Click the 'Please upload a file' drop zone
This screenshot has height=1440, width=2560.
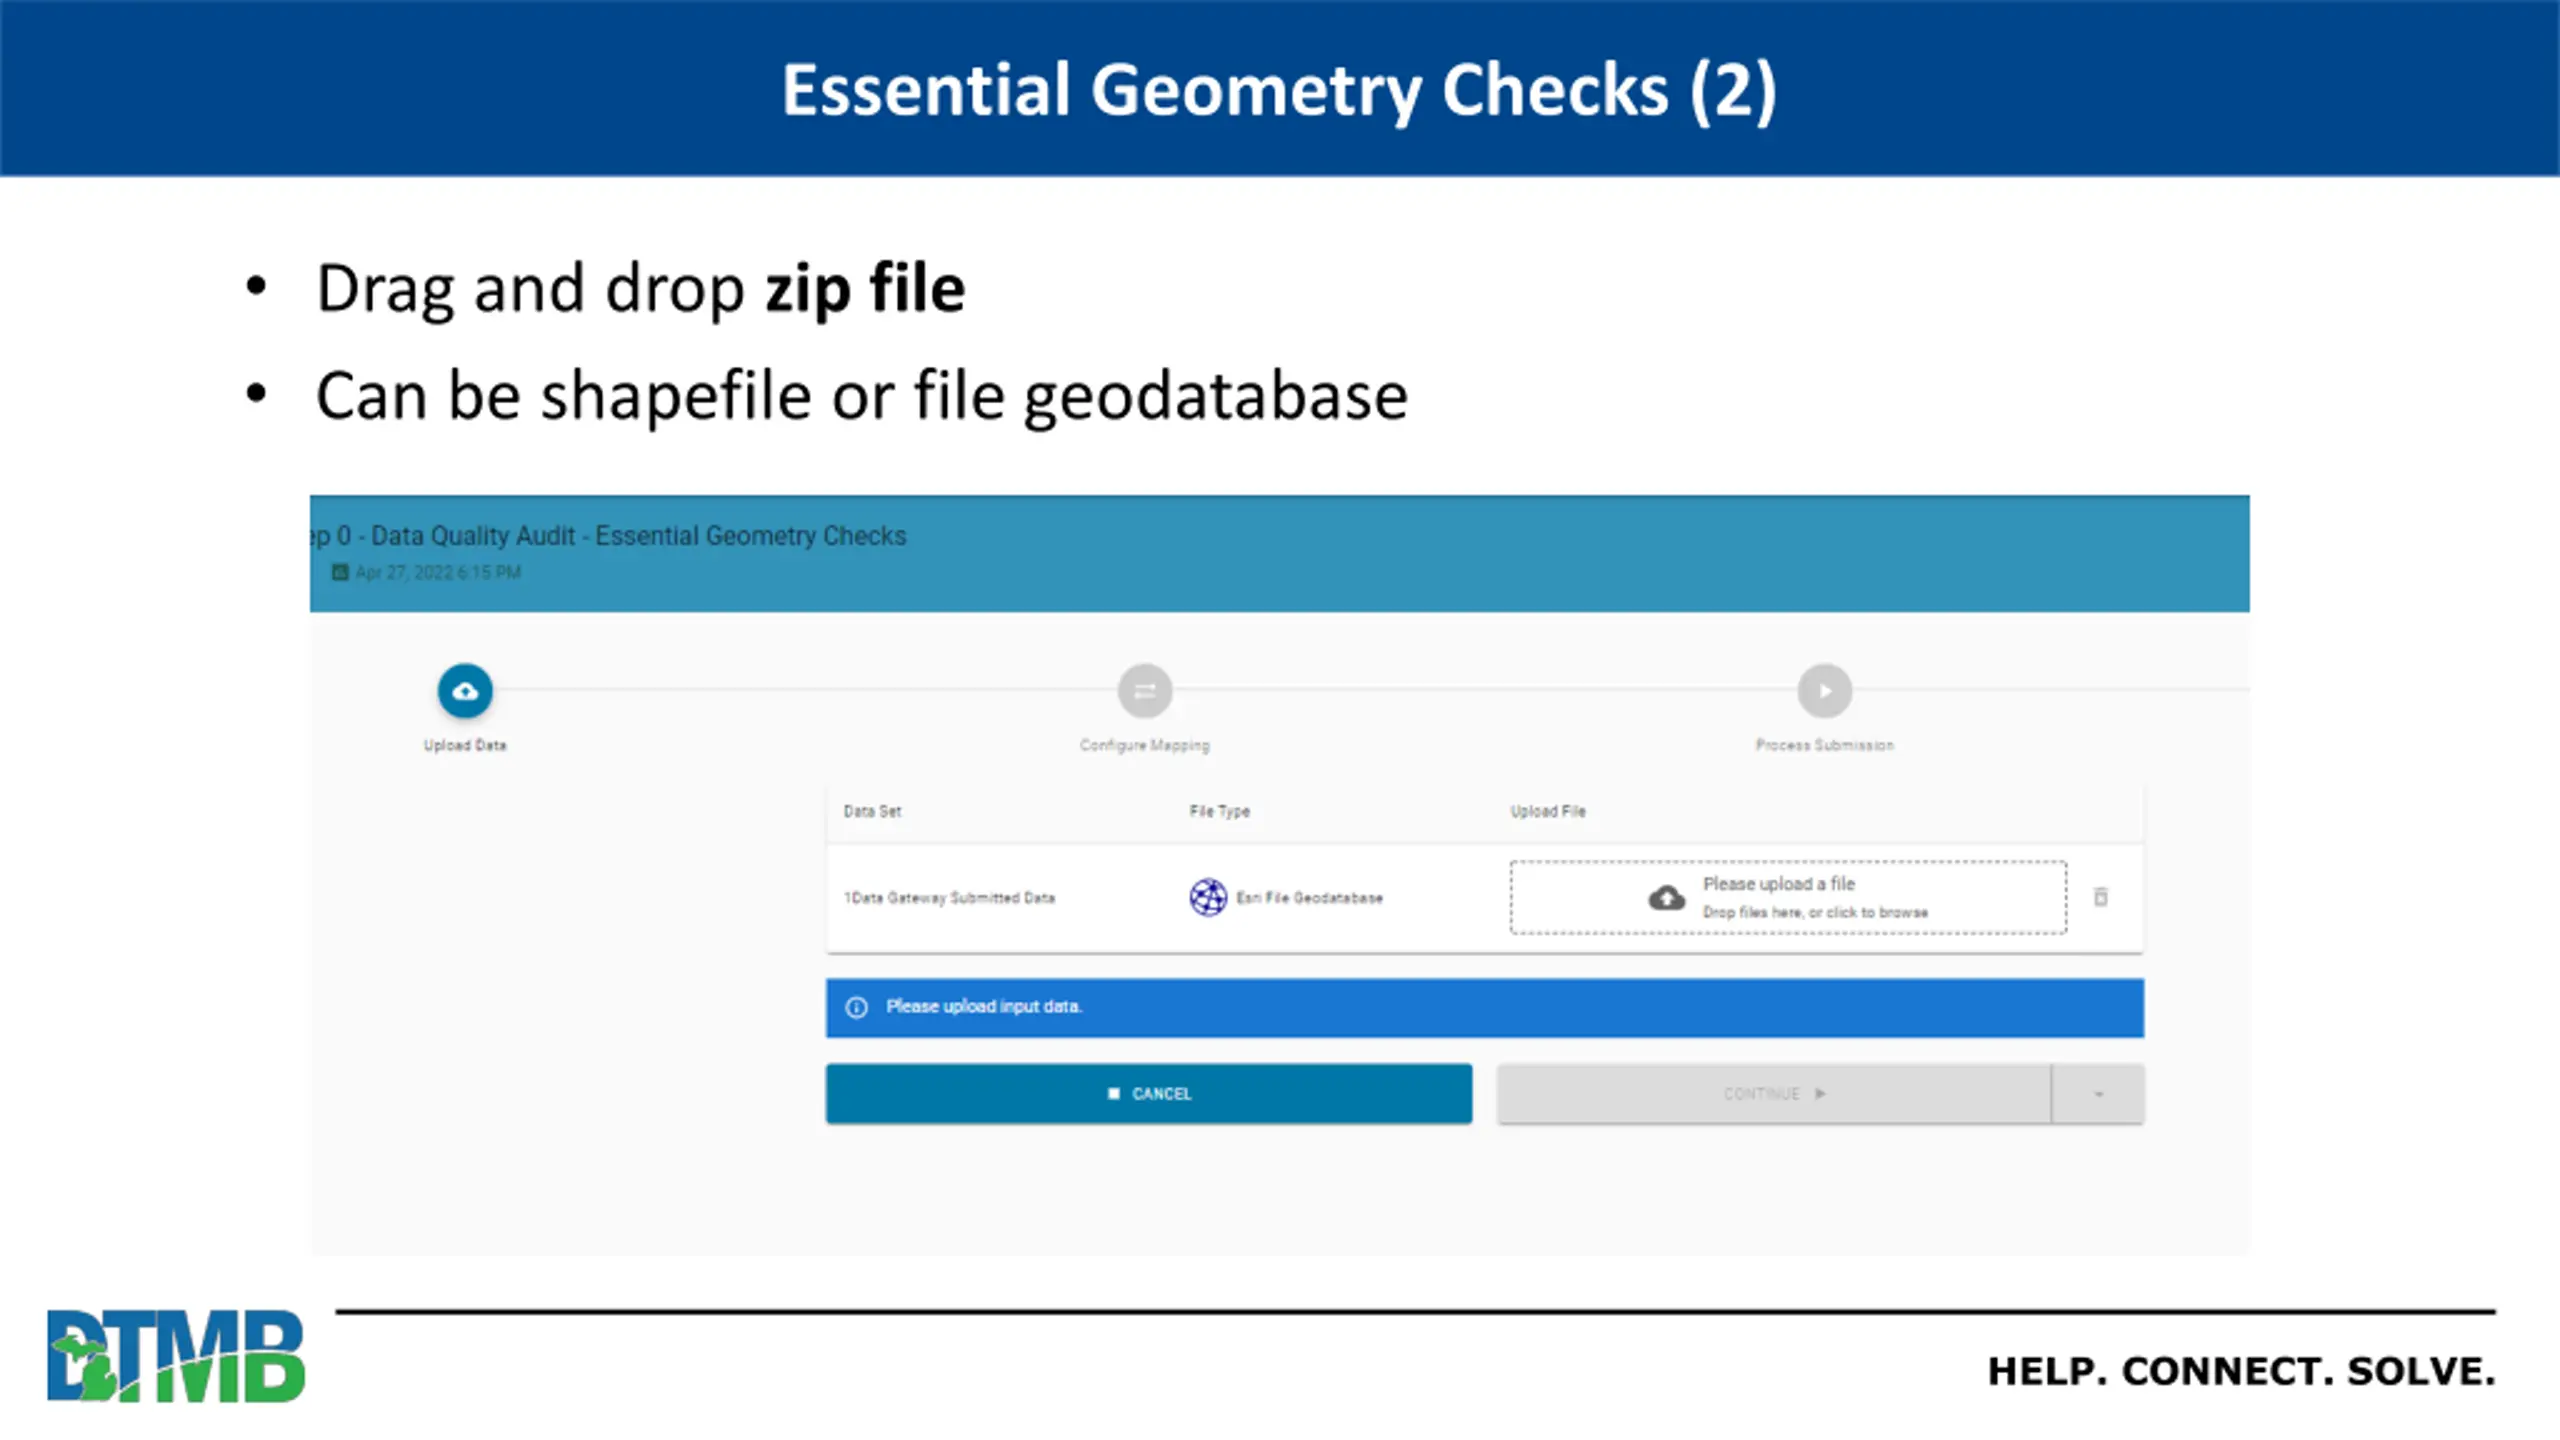click(1788, 897)
